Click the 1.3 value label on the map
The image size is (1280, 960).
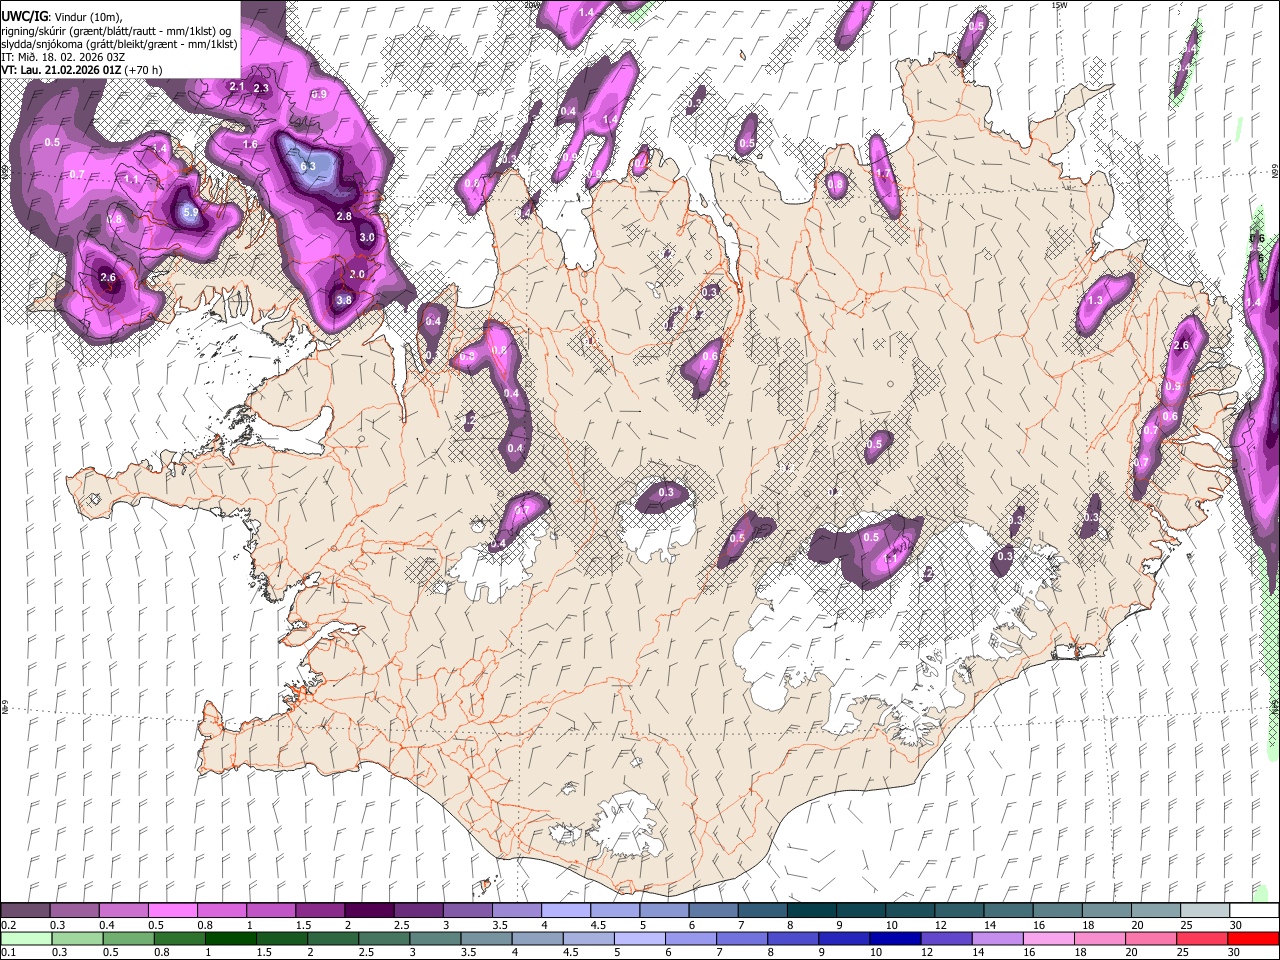[1095, 301]
